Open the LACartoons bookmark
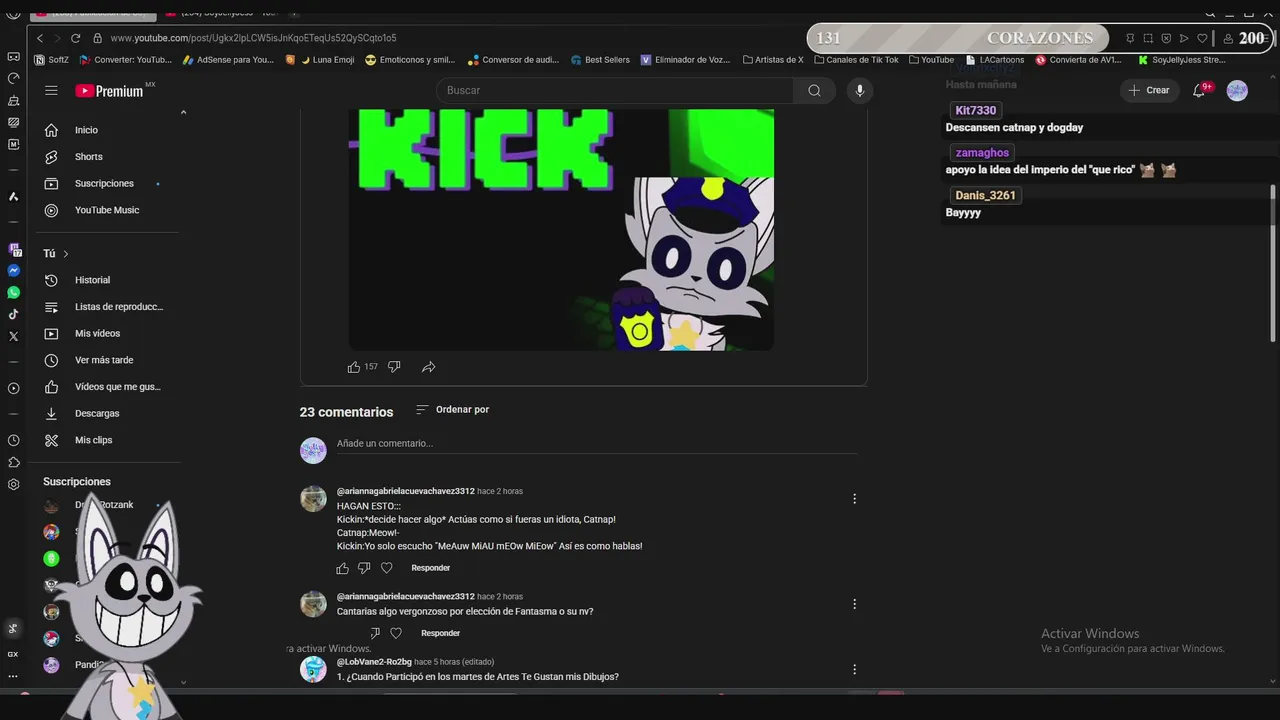1280x720 pixels. click(x=995, y=60)
